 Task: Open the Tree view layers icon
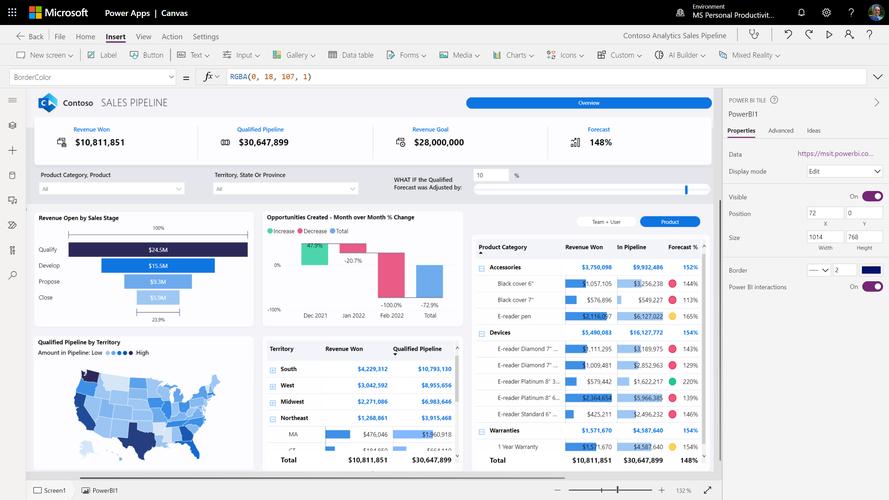click(x=12, y=125)
